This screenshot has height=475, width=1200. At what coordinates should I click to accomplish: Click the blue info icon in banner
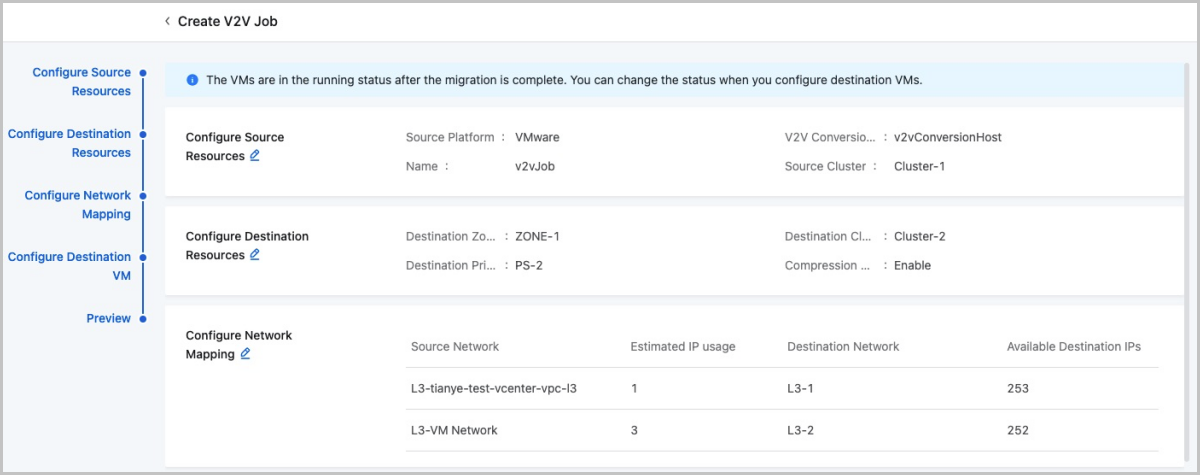193,80
